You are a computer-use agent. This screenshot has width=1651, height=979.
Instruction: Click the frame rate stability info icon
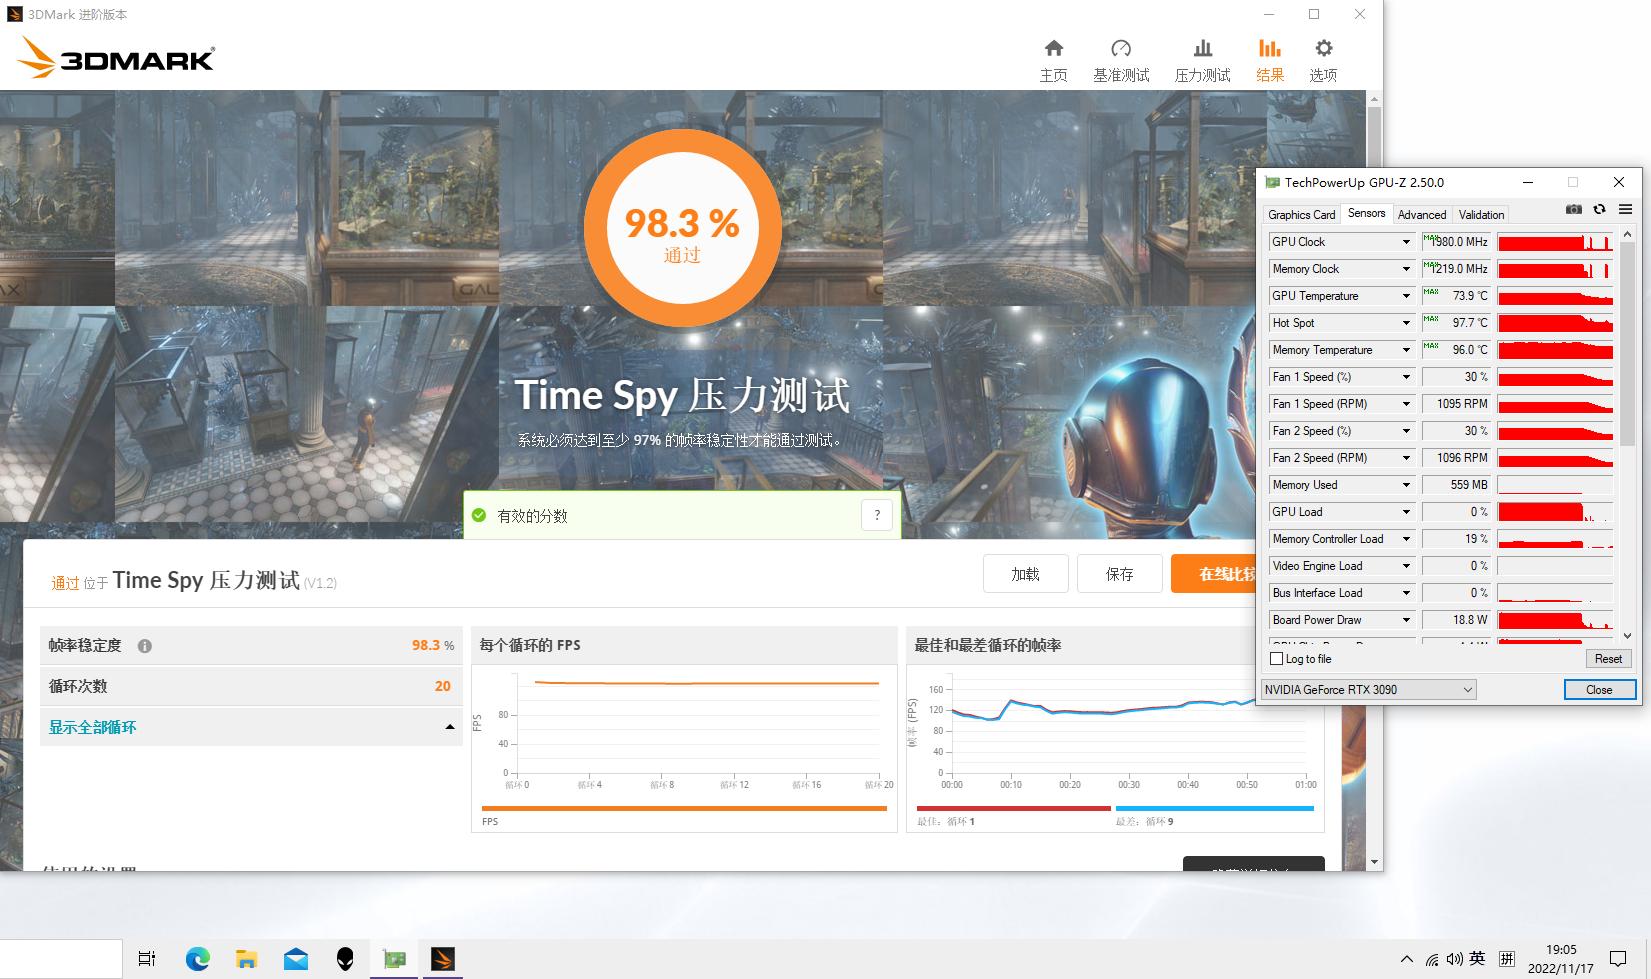coord(144,646)
